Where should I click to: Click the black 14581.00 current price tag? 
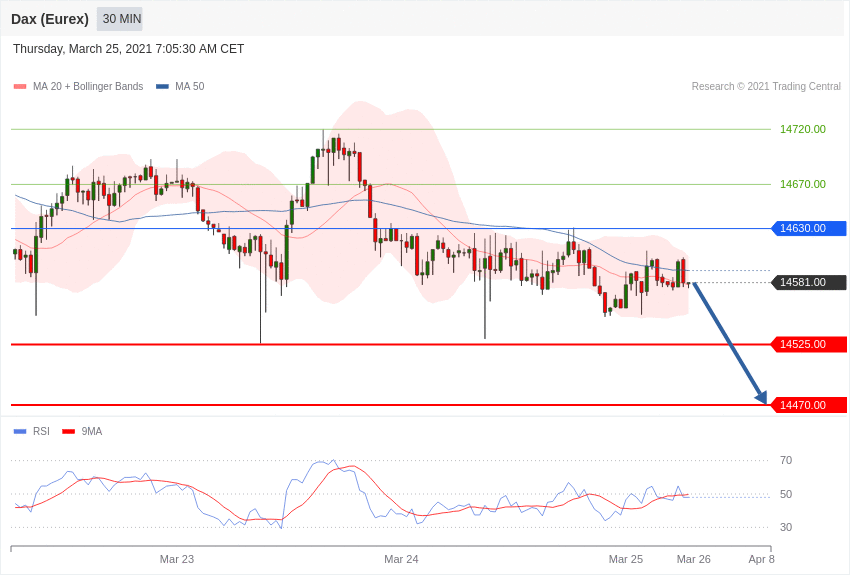(809, 282)
